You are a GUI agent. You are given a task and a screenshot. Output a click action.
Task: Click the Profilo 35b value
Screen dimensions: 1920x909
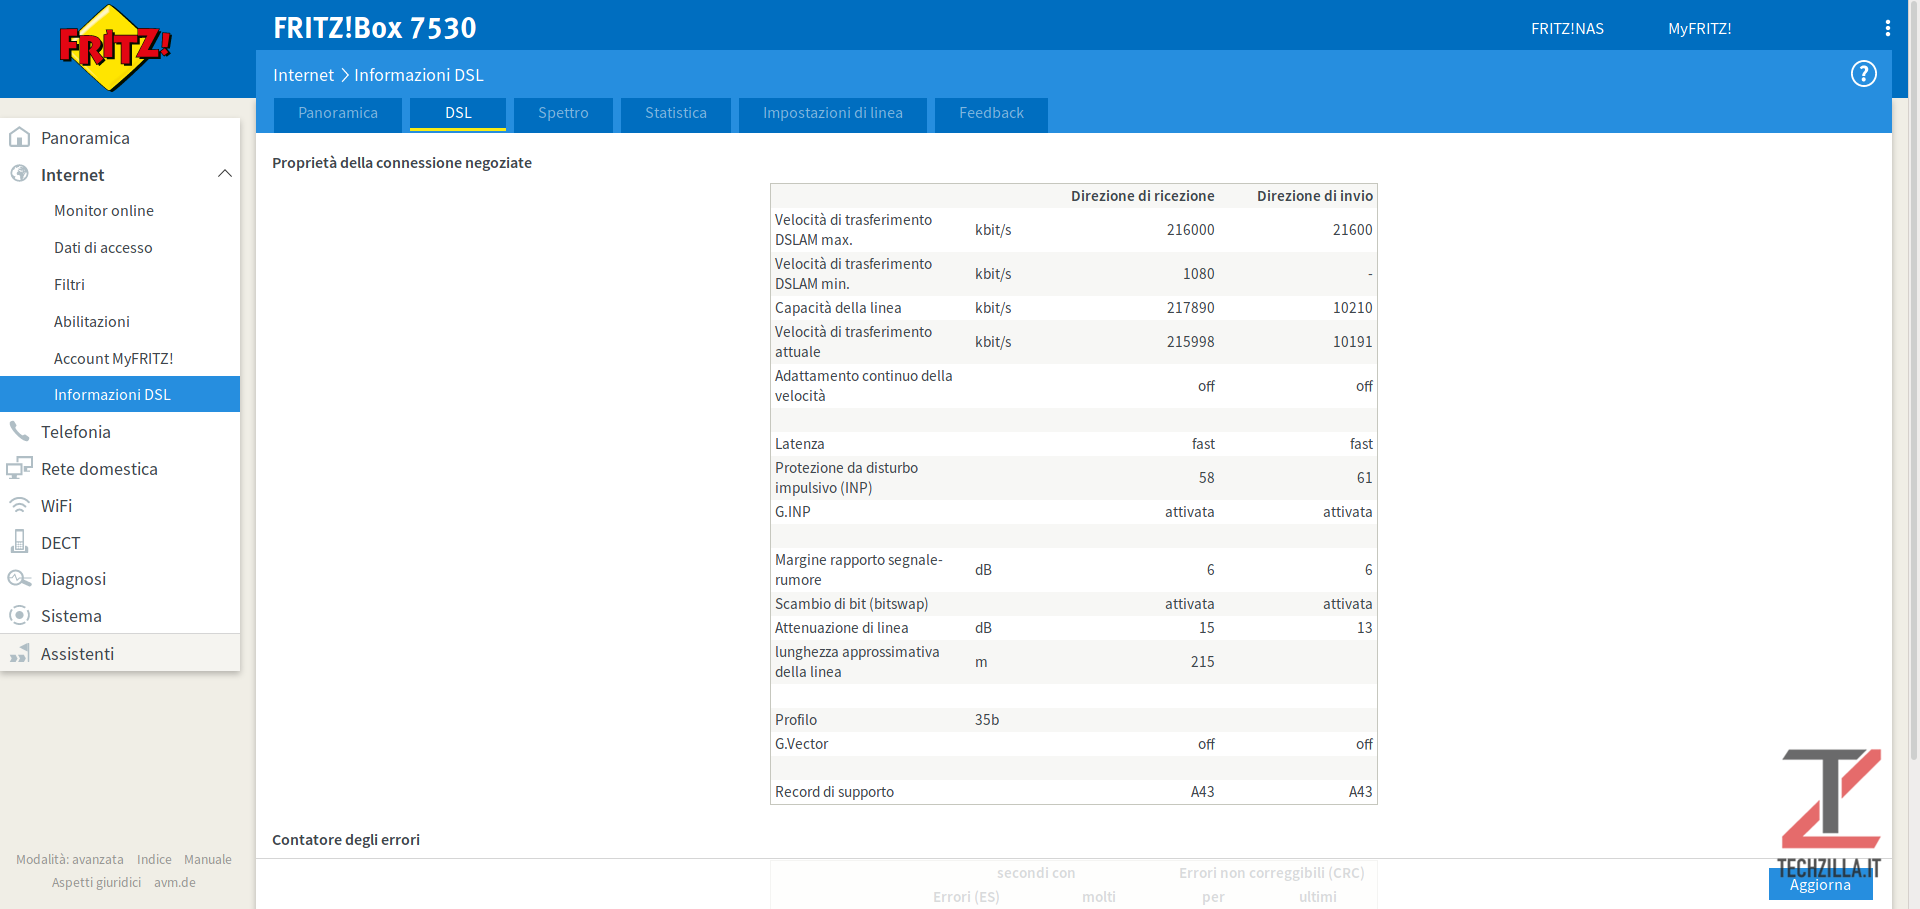click(x=987, y=720)
